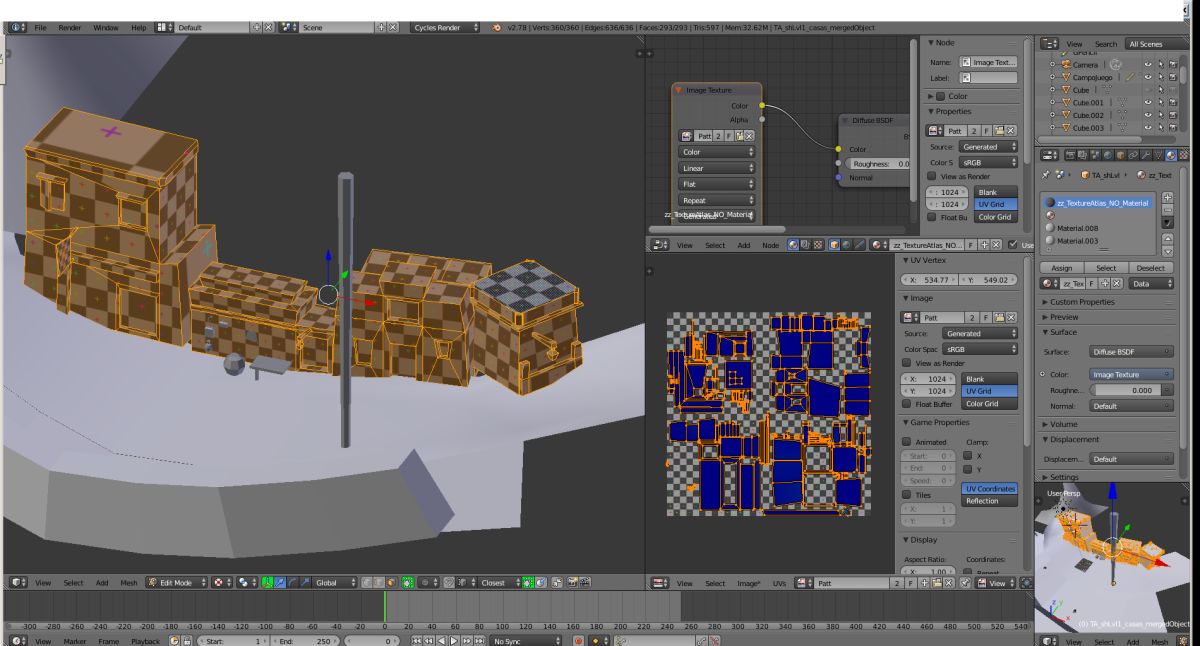Open the UVs menu in UV editor
The image size is (1200, 646).
779,582
